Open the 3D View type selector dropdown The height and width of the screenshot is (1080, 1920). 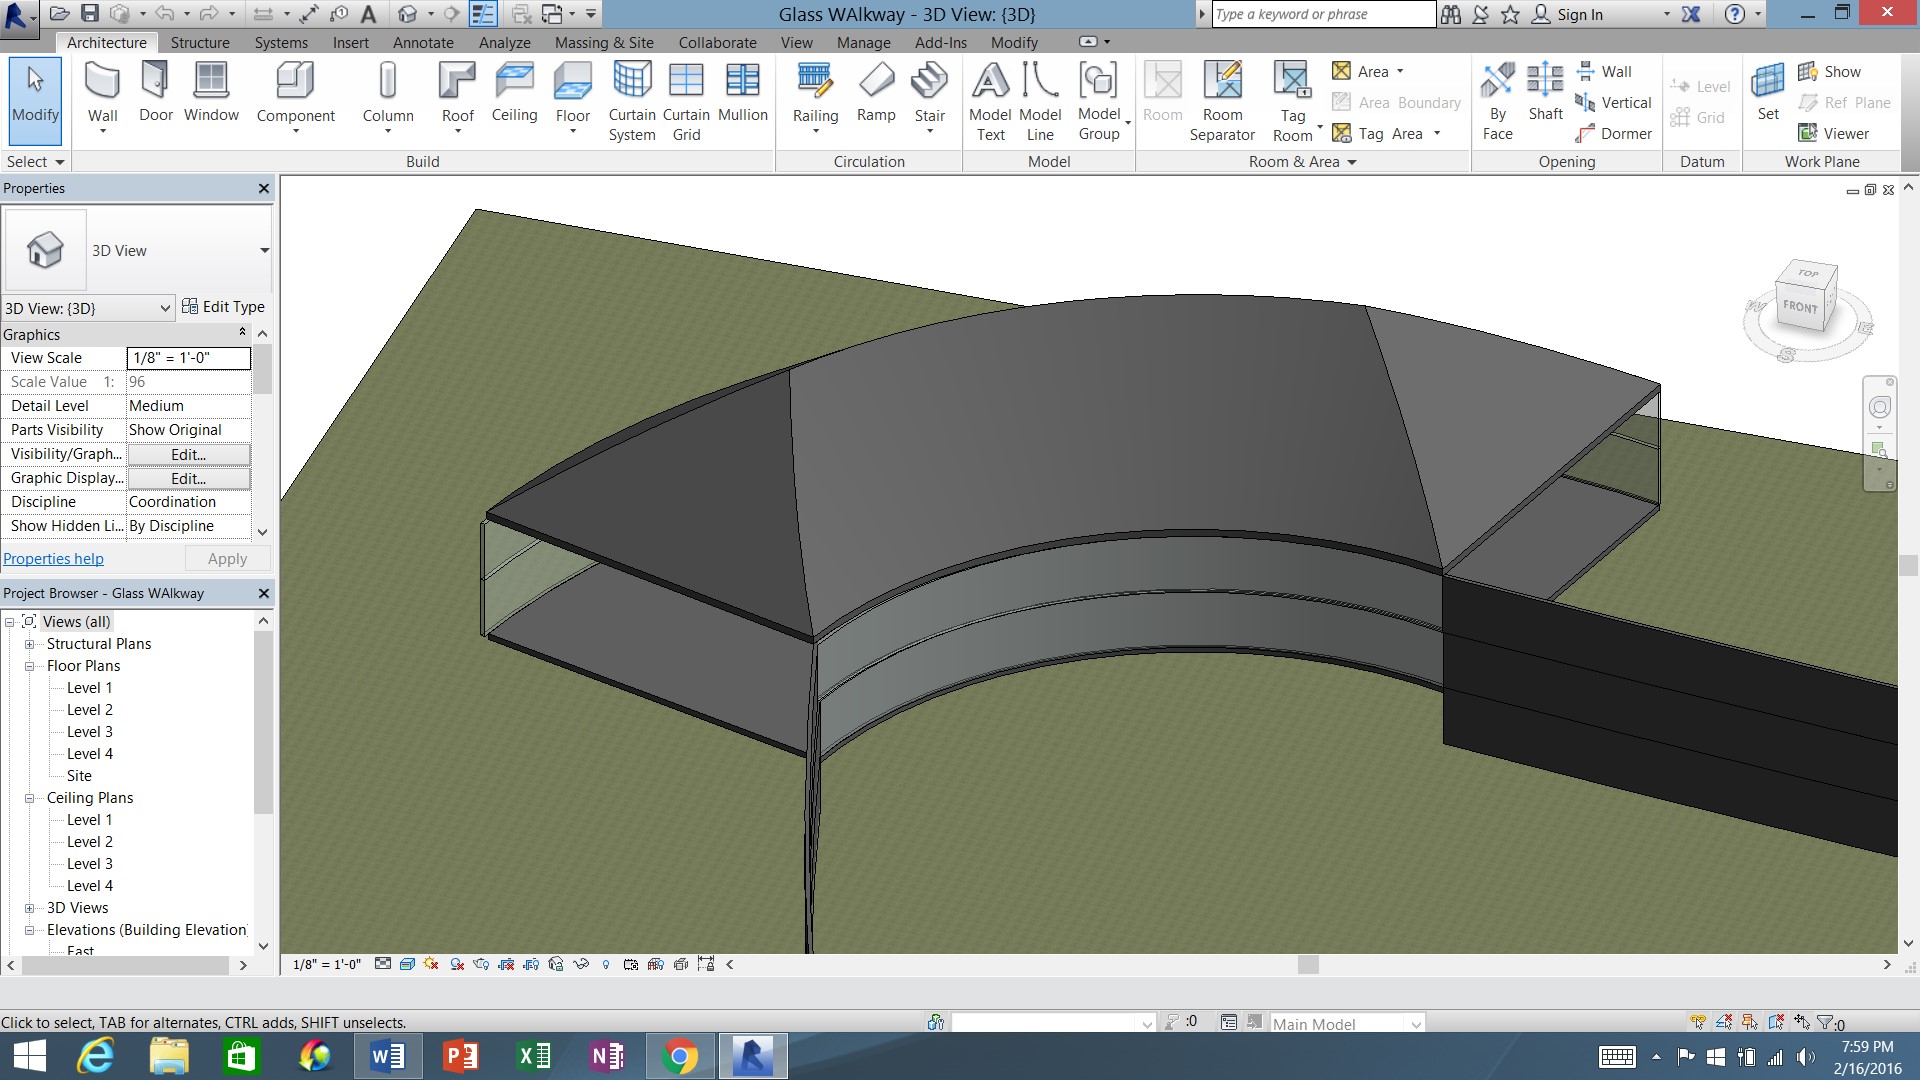coord(264,250)
